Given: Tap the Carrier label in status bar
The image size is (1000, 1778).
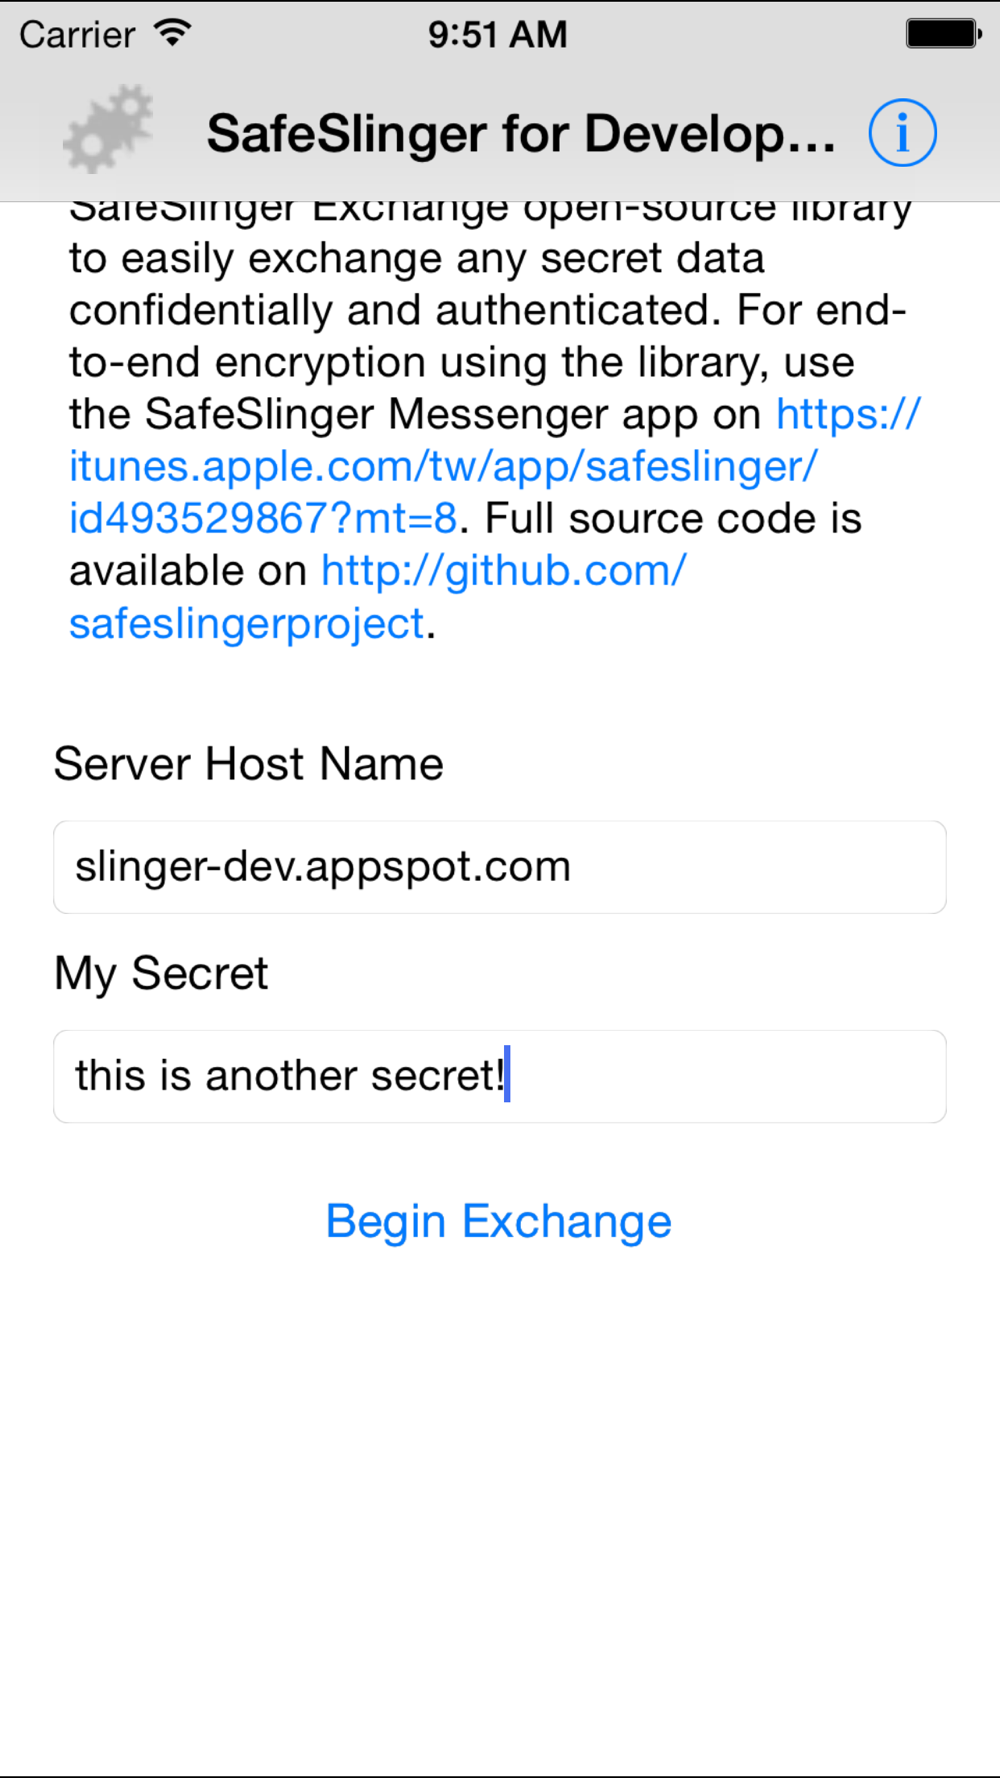Looking at the screenshot, I should (77, 35).
